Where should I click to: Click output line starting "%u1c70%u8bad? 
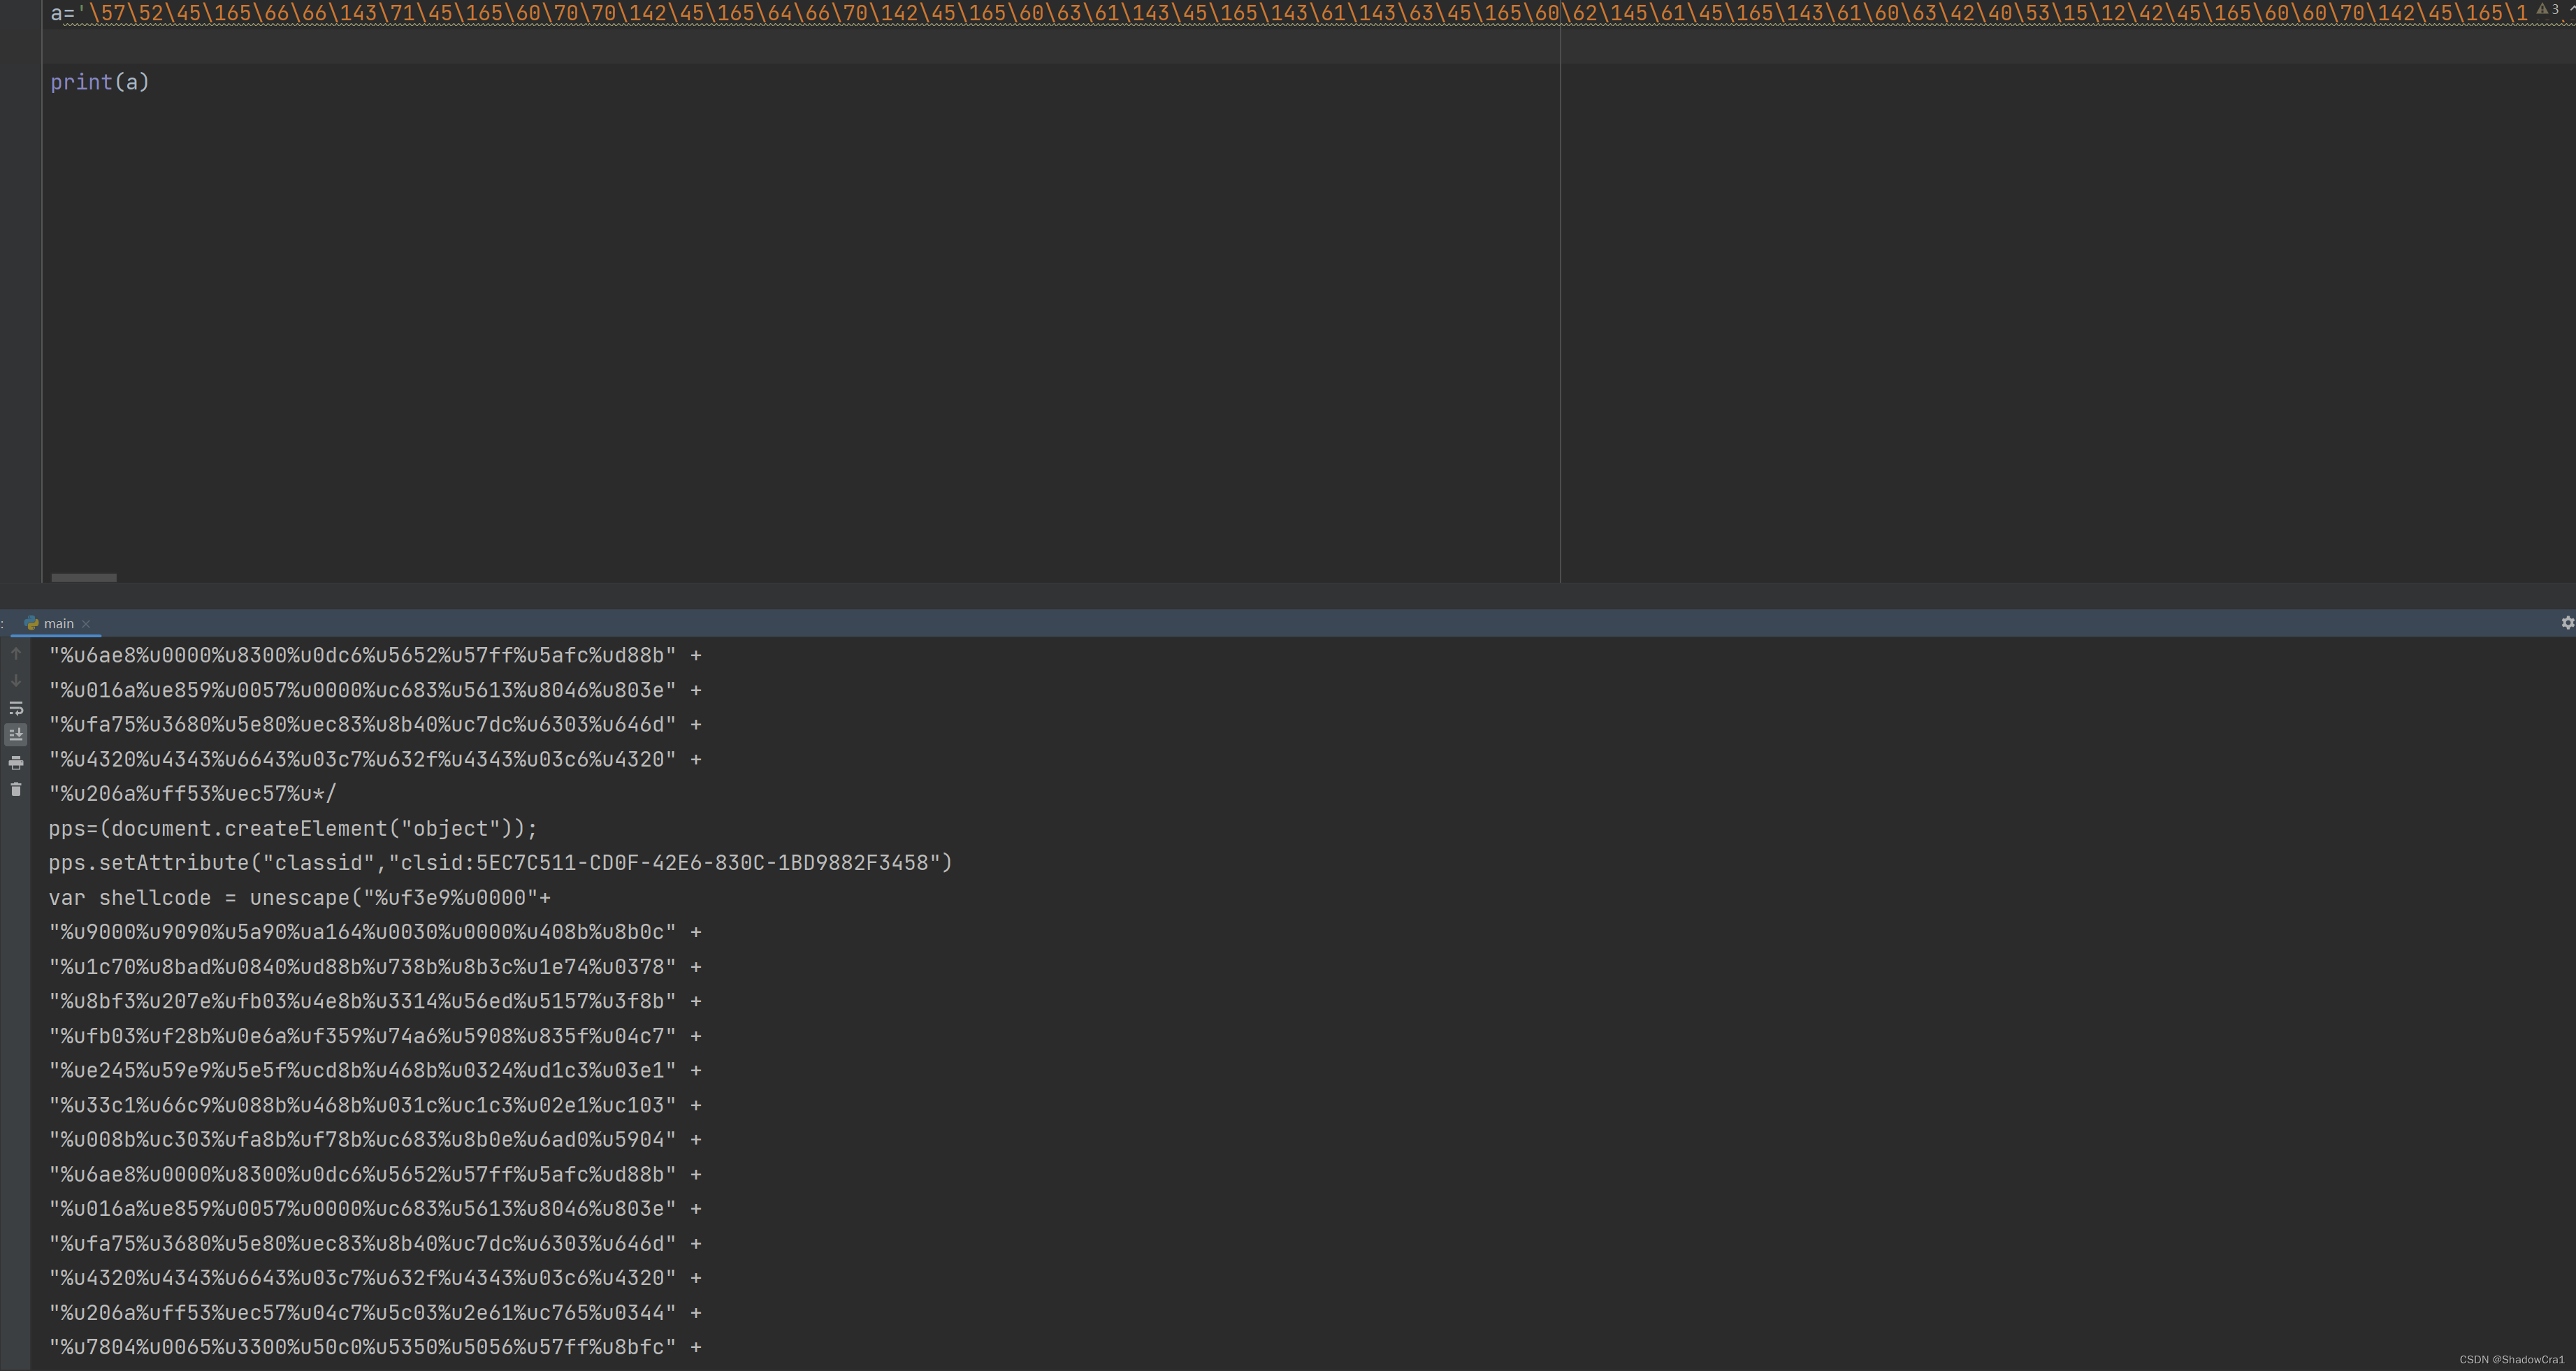tap(375, 967)
